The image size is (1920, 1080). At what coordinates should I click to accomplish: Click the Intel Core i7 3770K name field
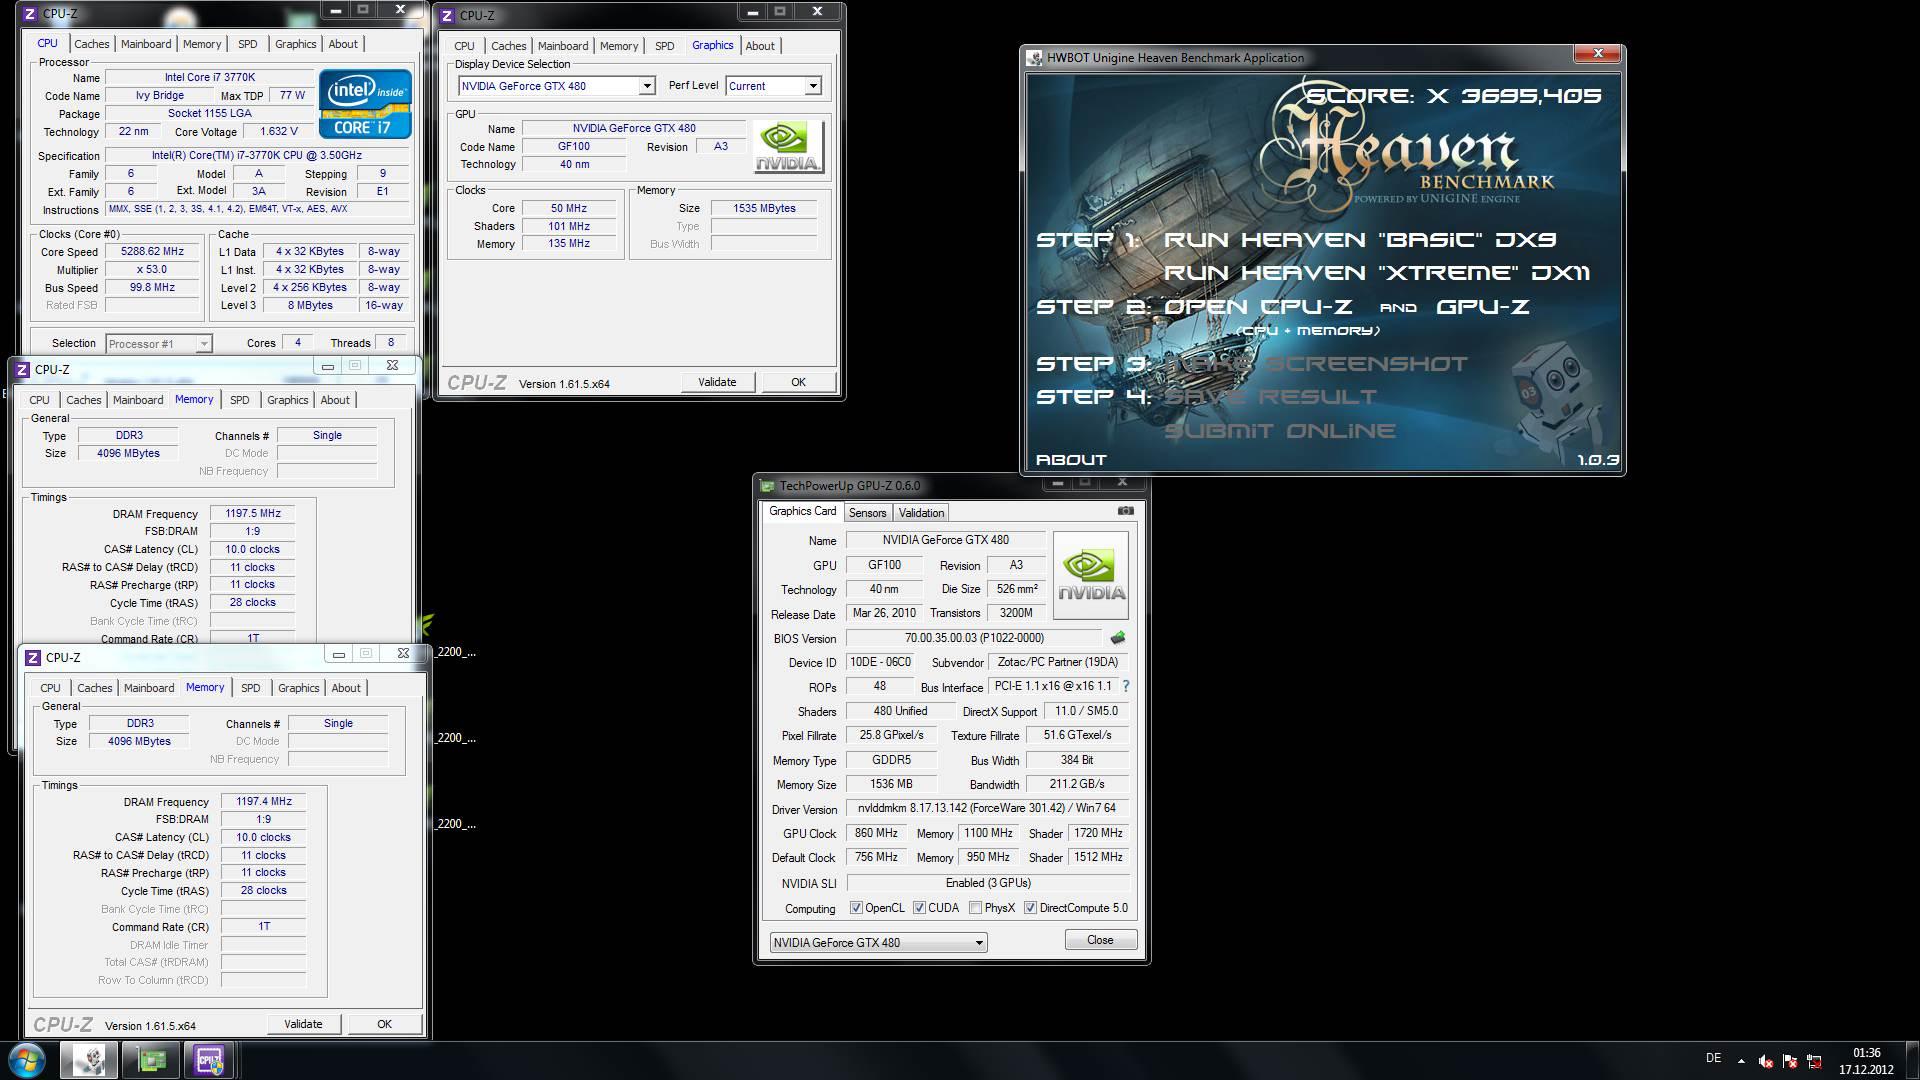[210, 78]
